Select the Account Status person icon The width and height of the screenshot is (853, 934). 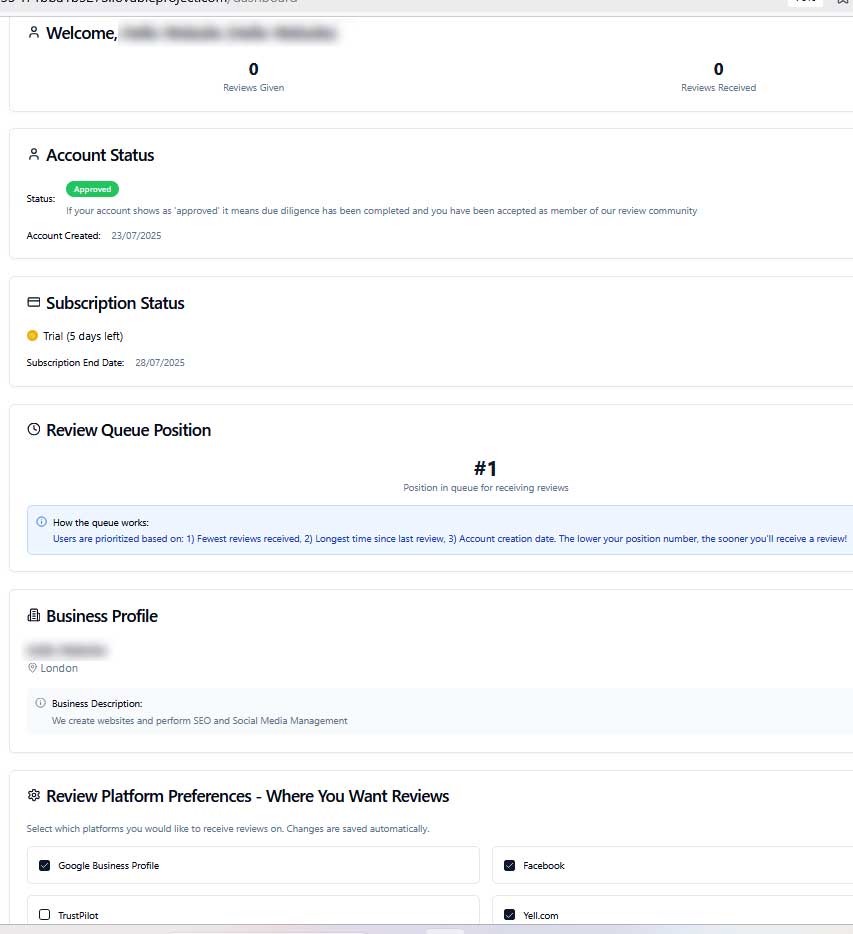(33, 154)
